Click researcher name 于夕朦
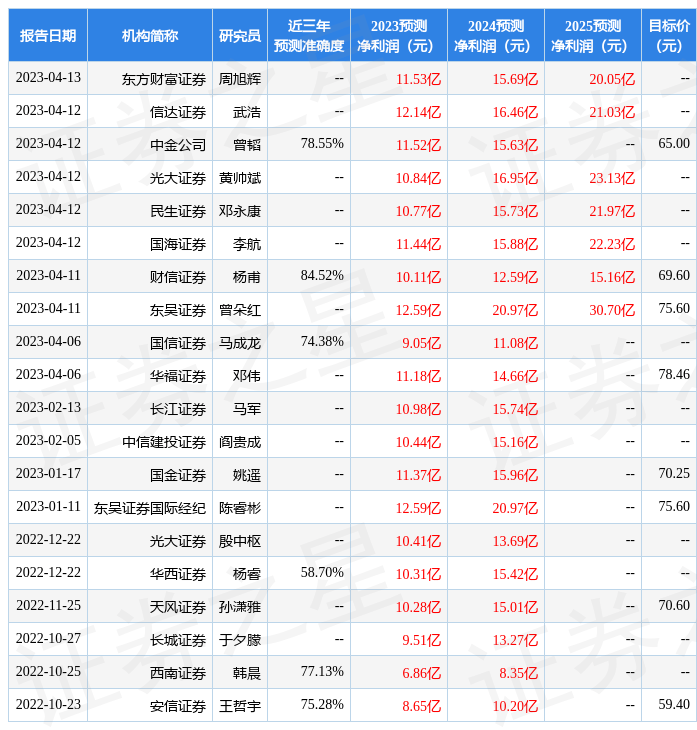Screen dimensions: 697x730 coord(240,641)
